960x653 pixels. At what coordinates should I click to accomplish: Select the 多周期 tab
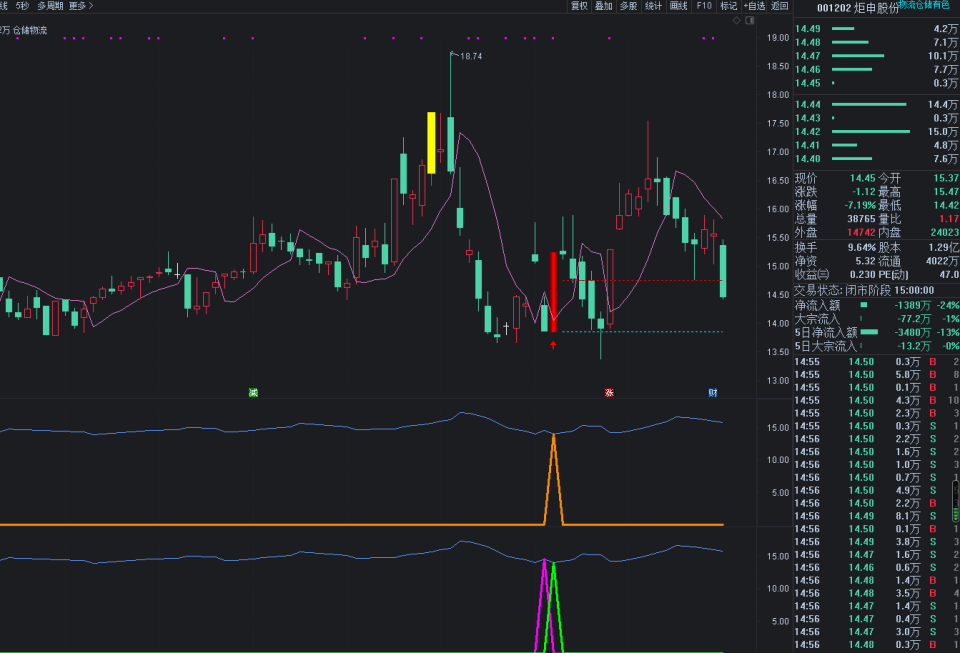pyautogui.click(x=50, y=6)
